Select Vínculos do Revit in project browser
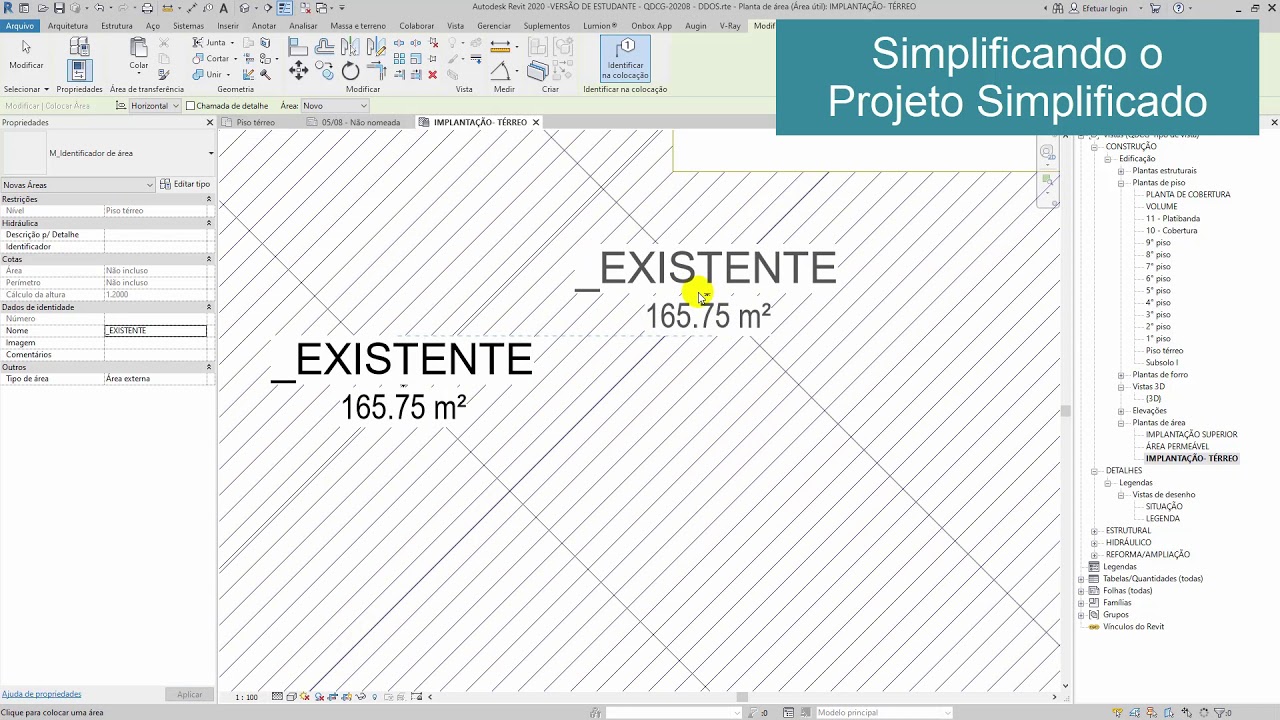 coord(1133,627)
